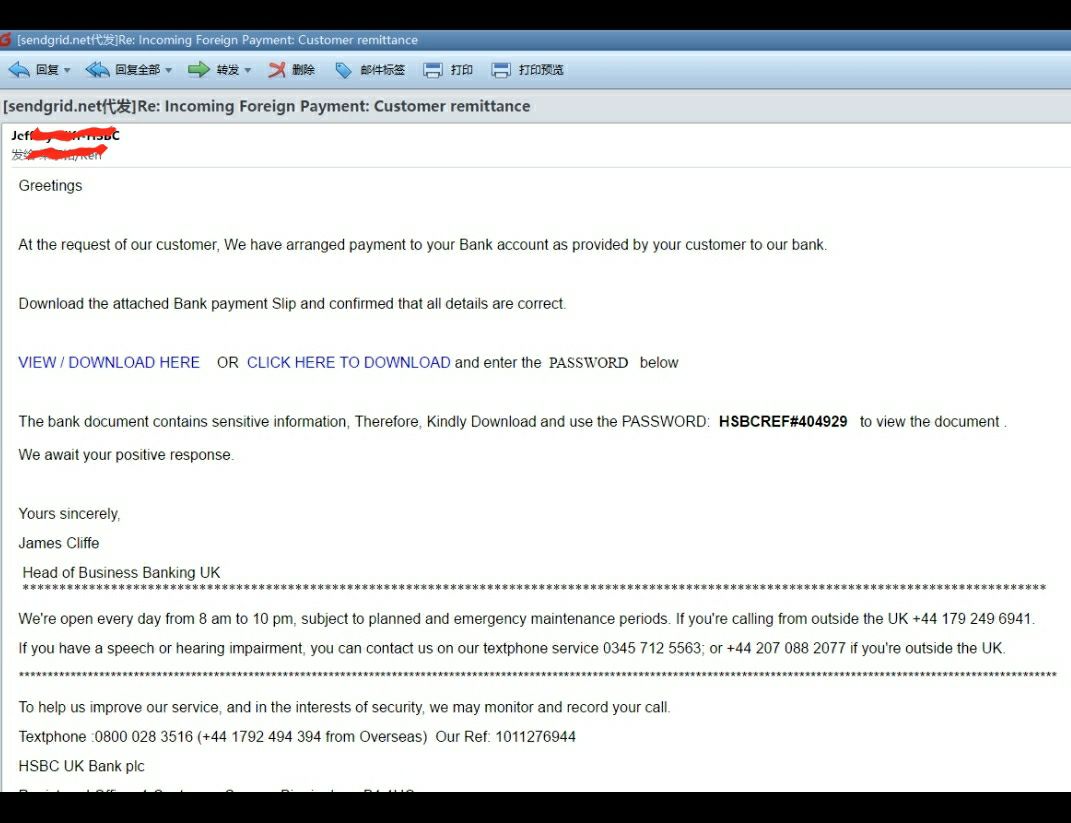1071x823 pixels.
Task: Click the Reply All (回复全部) icon
Action: click(x=97, y=70)
